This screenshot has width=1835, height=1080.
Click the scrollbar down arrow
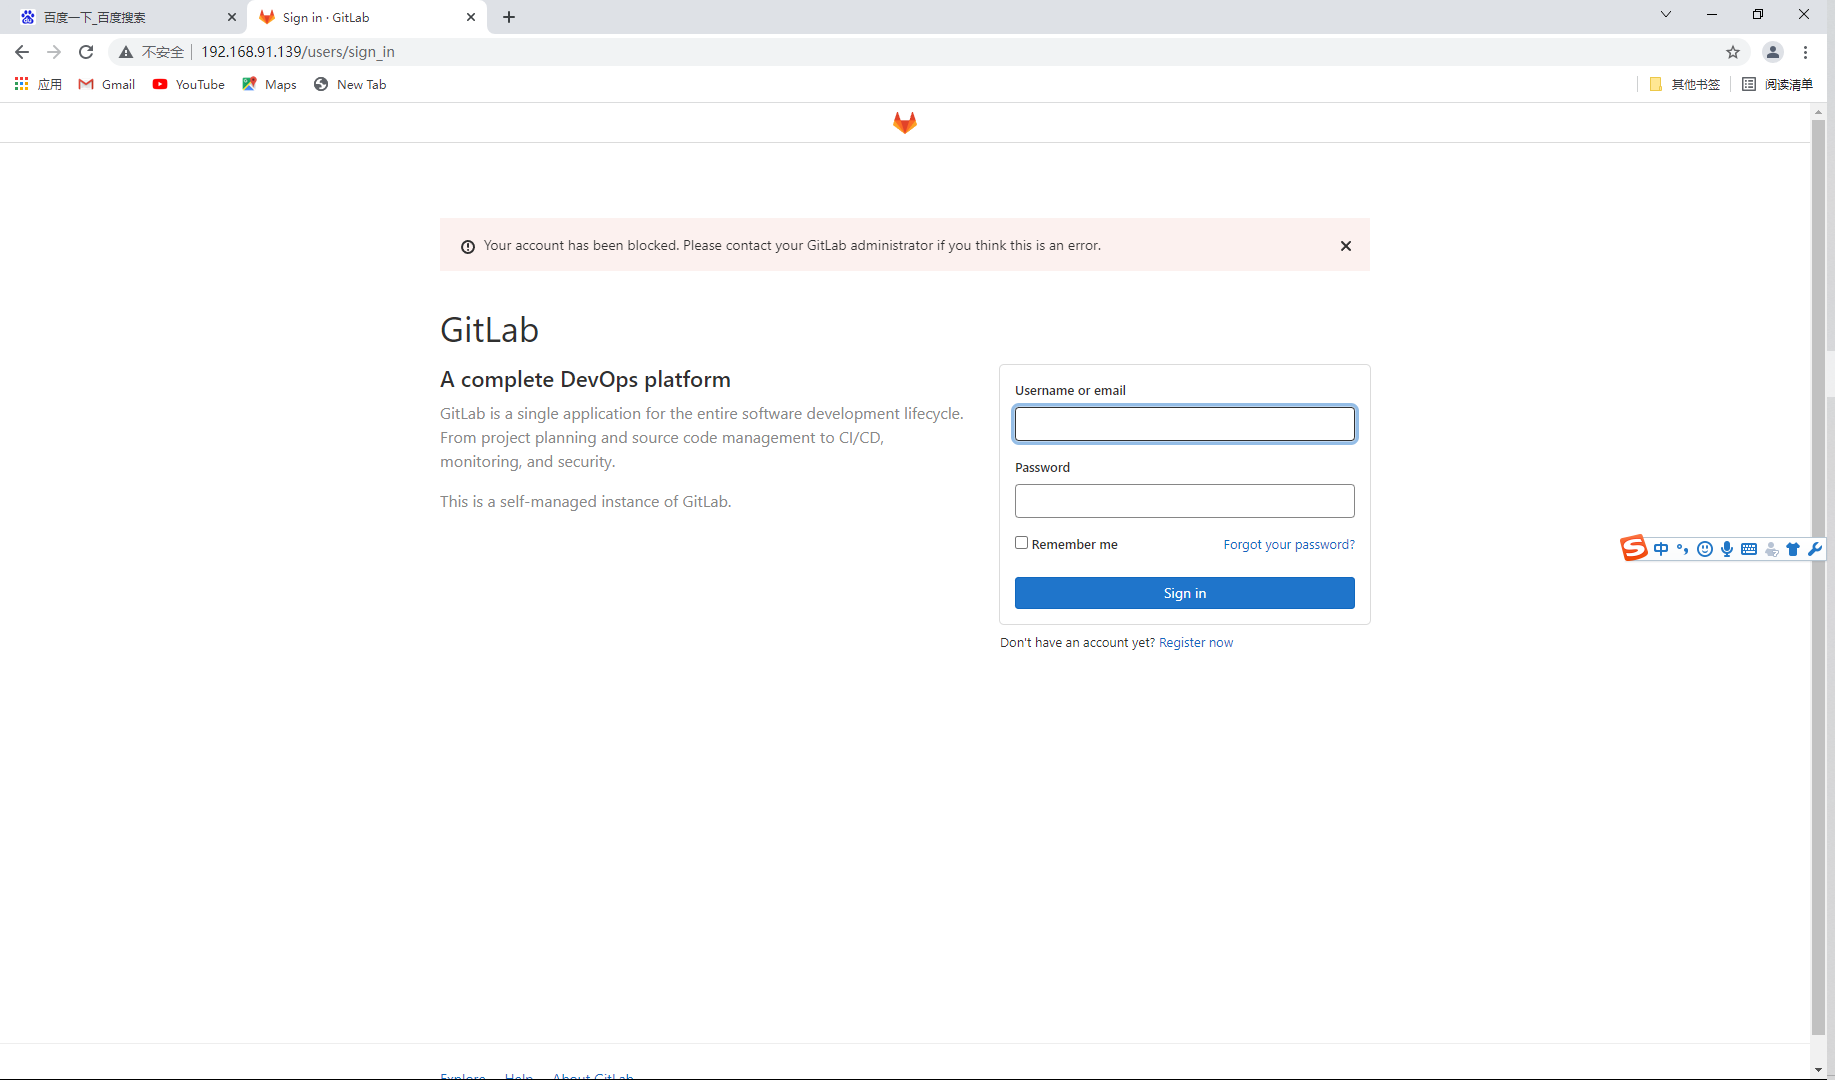(1818, 1070)
